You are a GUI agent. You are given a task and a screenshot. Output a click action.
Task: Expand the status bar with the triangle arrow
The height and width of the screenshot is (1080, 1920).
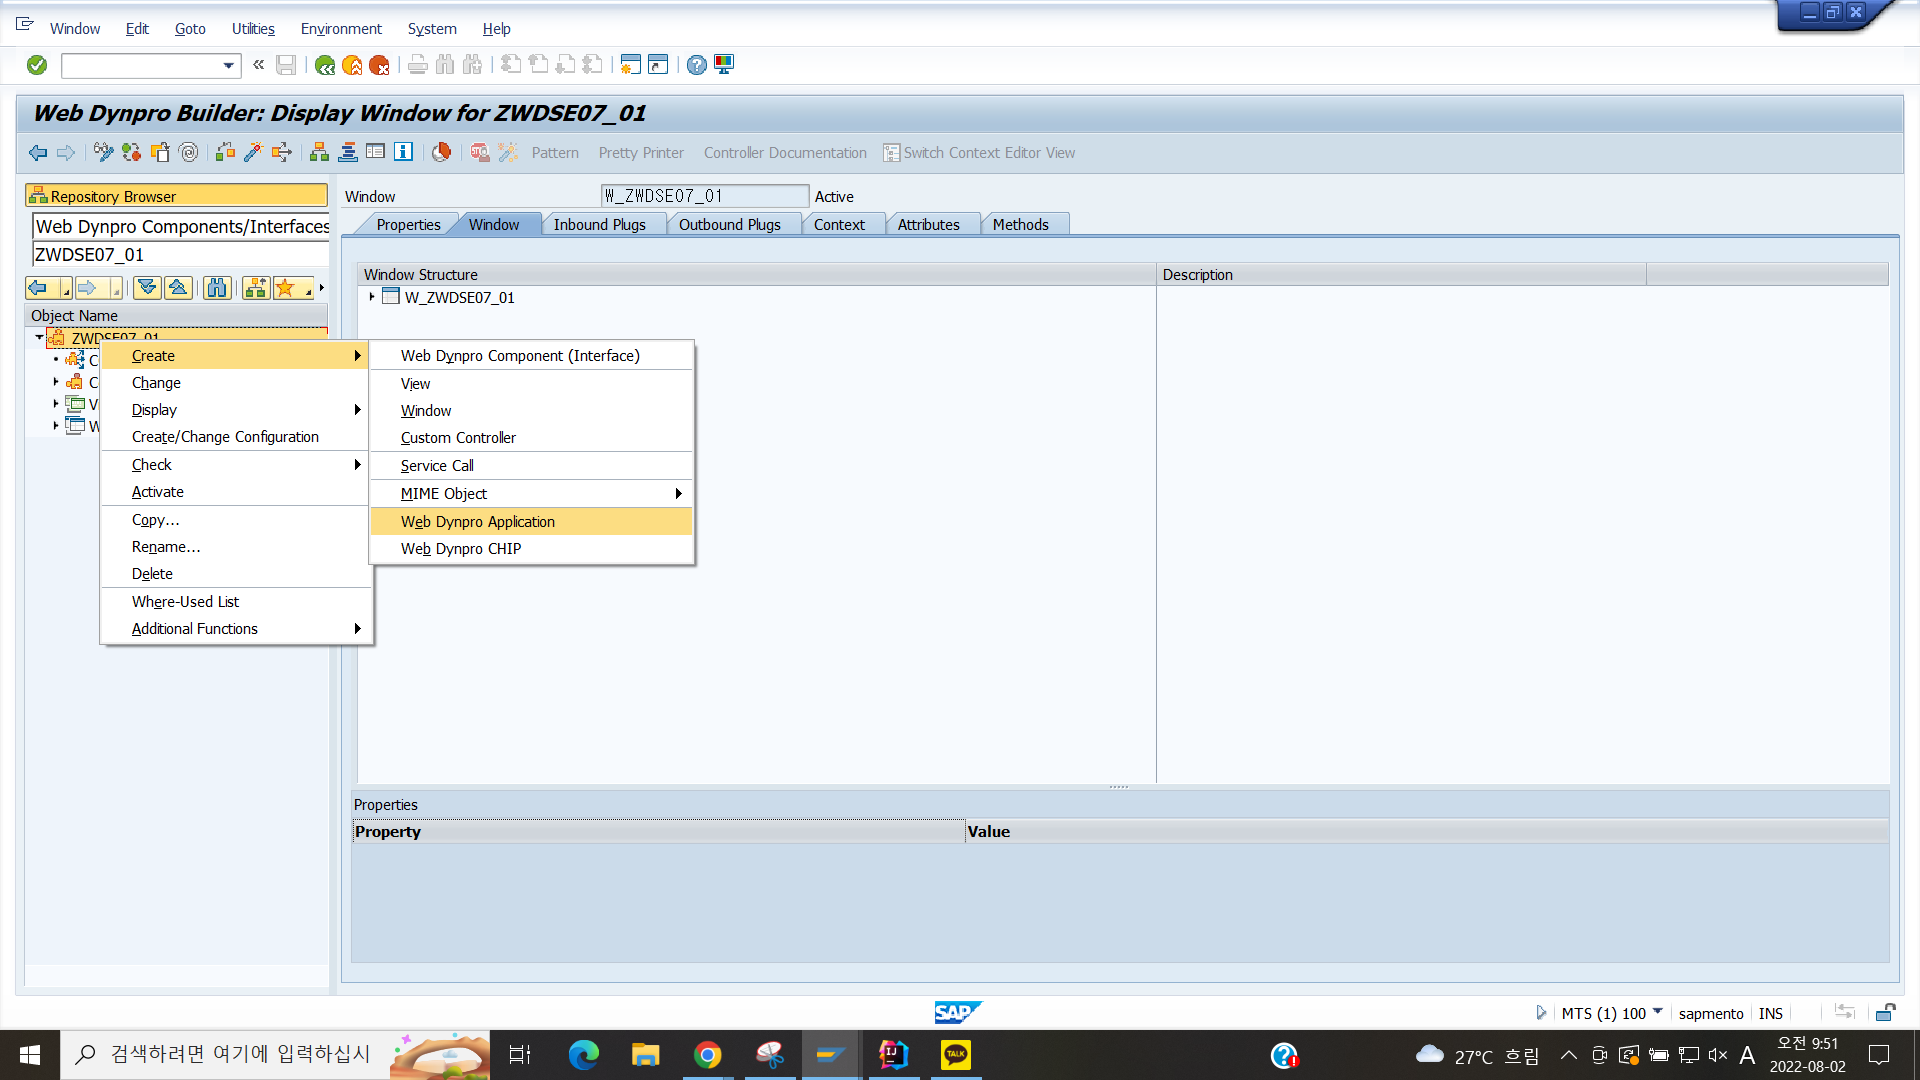pyautogui.click(x=1540, y=1013)
